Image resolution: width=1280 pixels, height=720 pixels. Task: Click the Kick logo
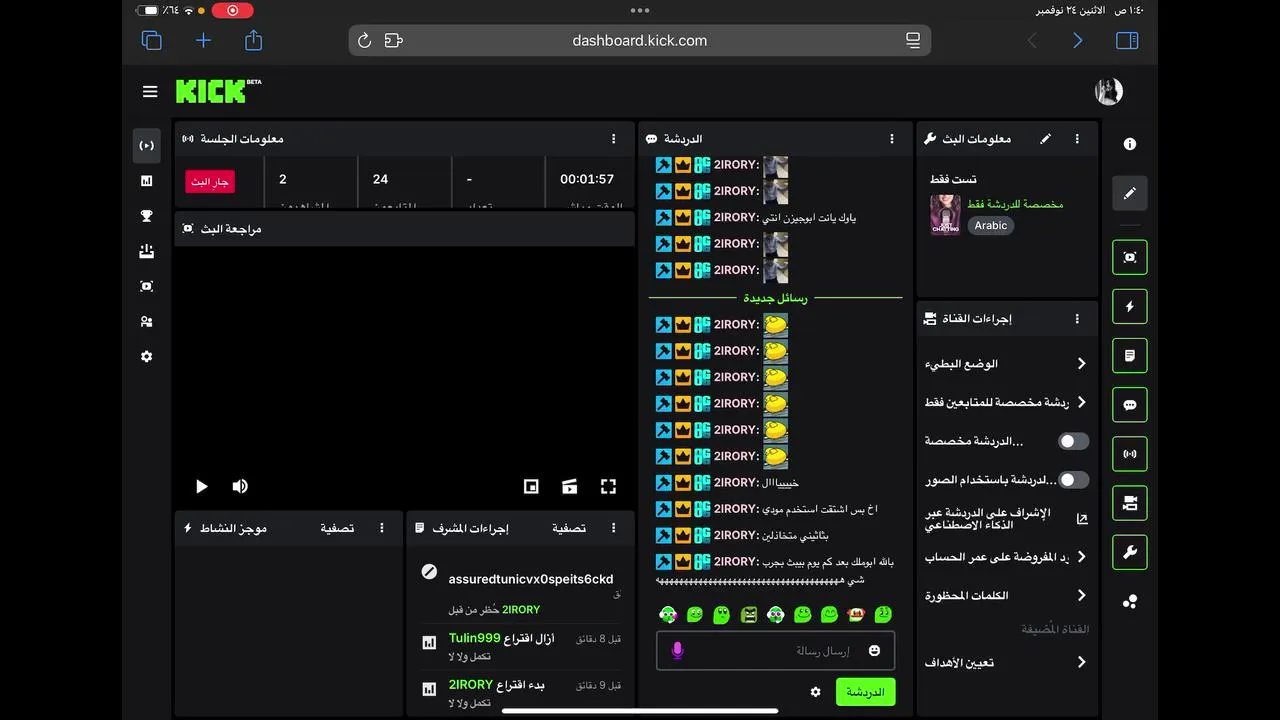coord(218,91)
